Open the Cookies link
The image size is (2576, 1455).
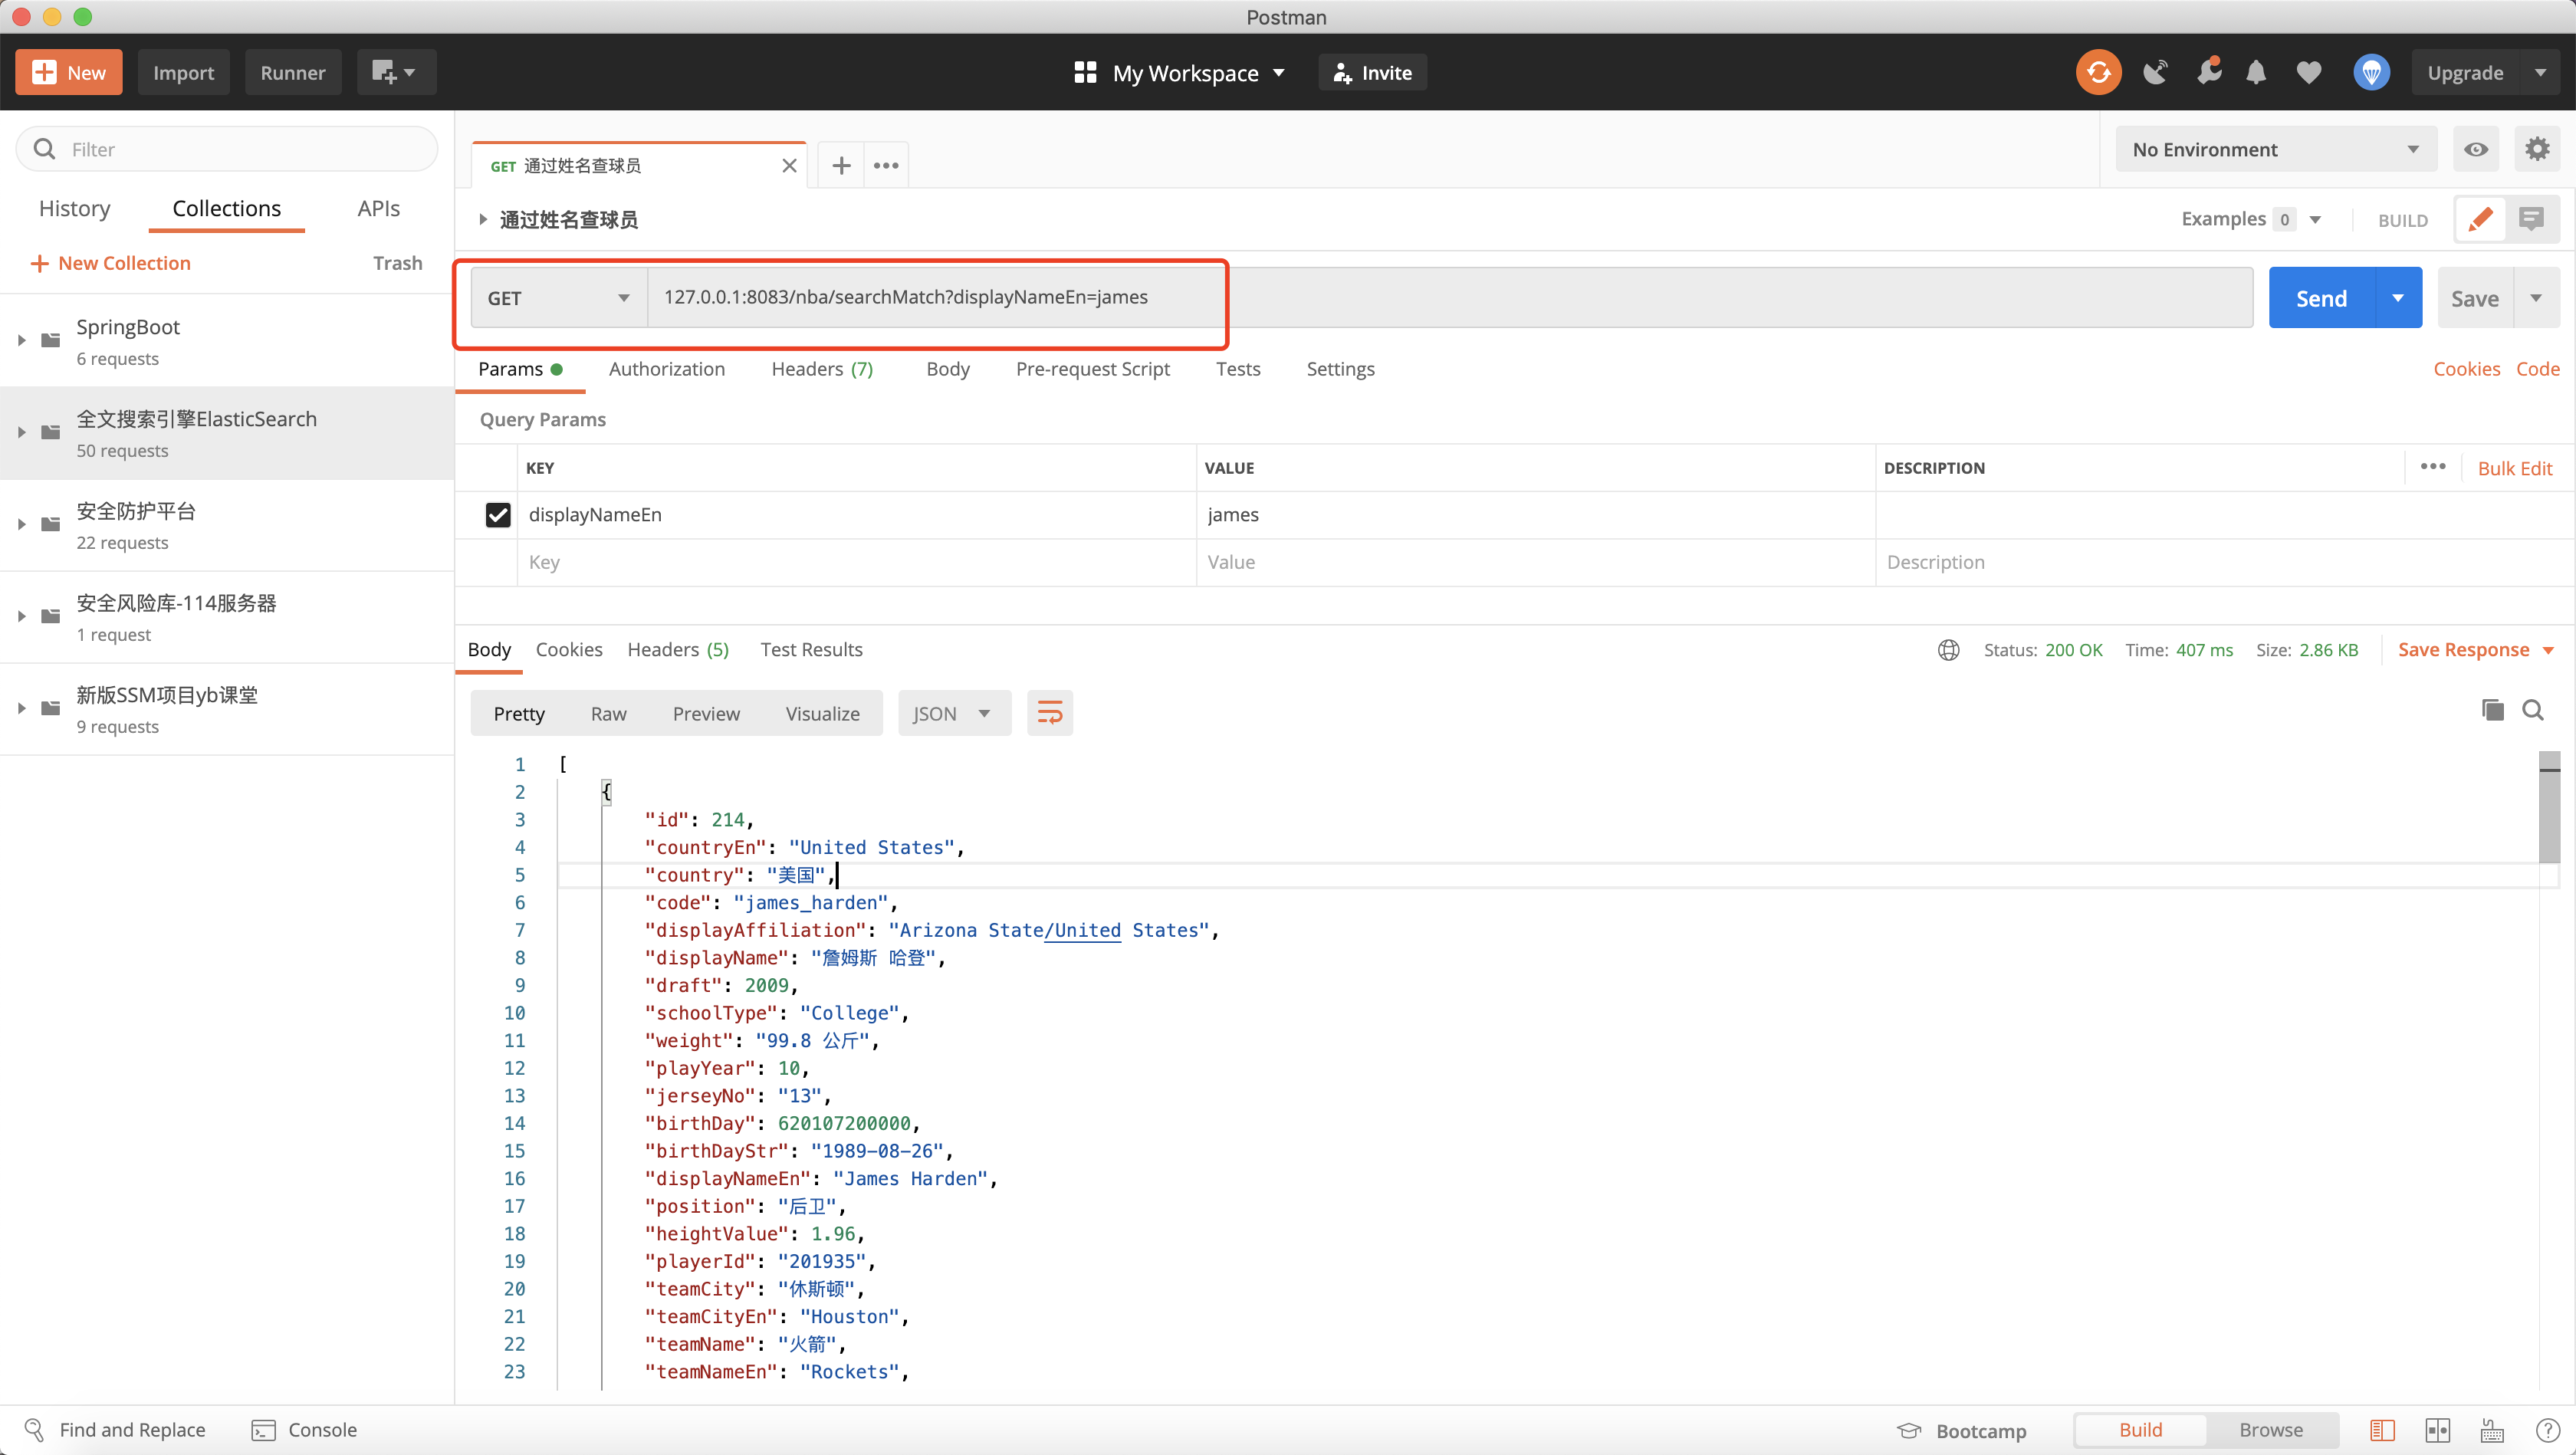(x=2466, y=369)
